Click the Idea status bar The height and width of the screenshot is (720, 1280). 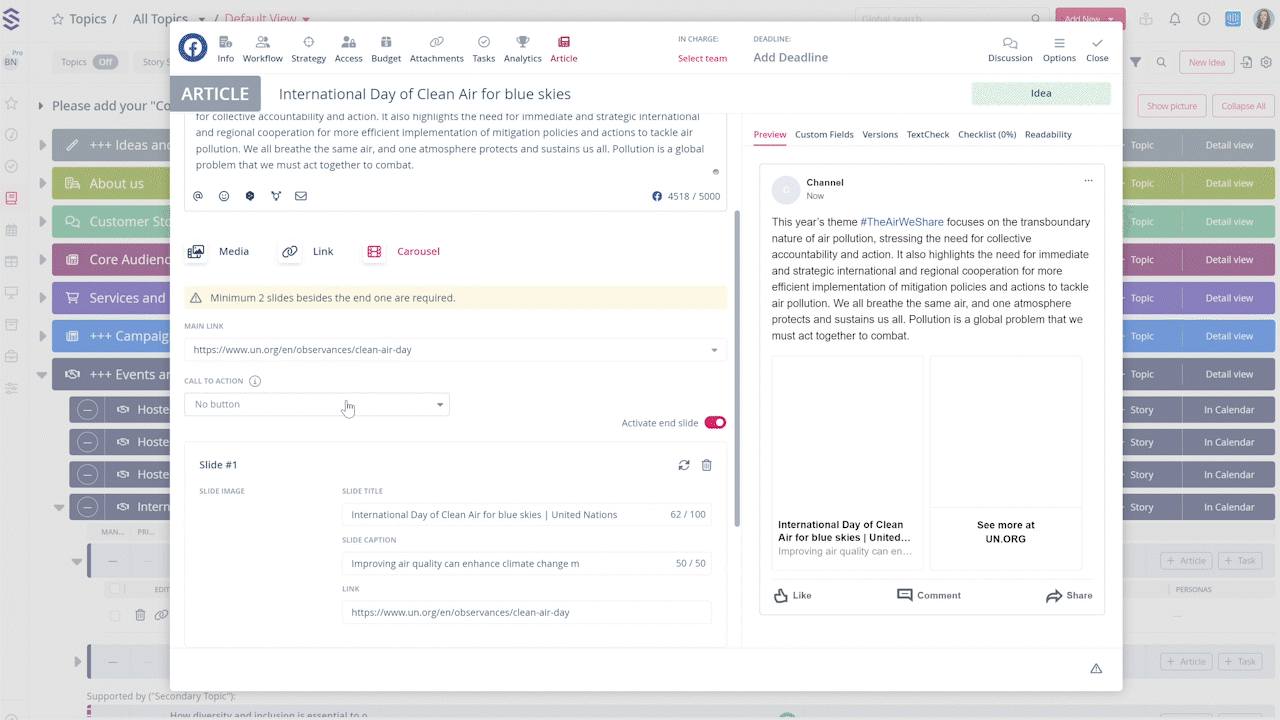click(x=1041, y=93)
